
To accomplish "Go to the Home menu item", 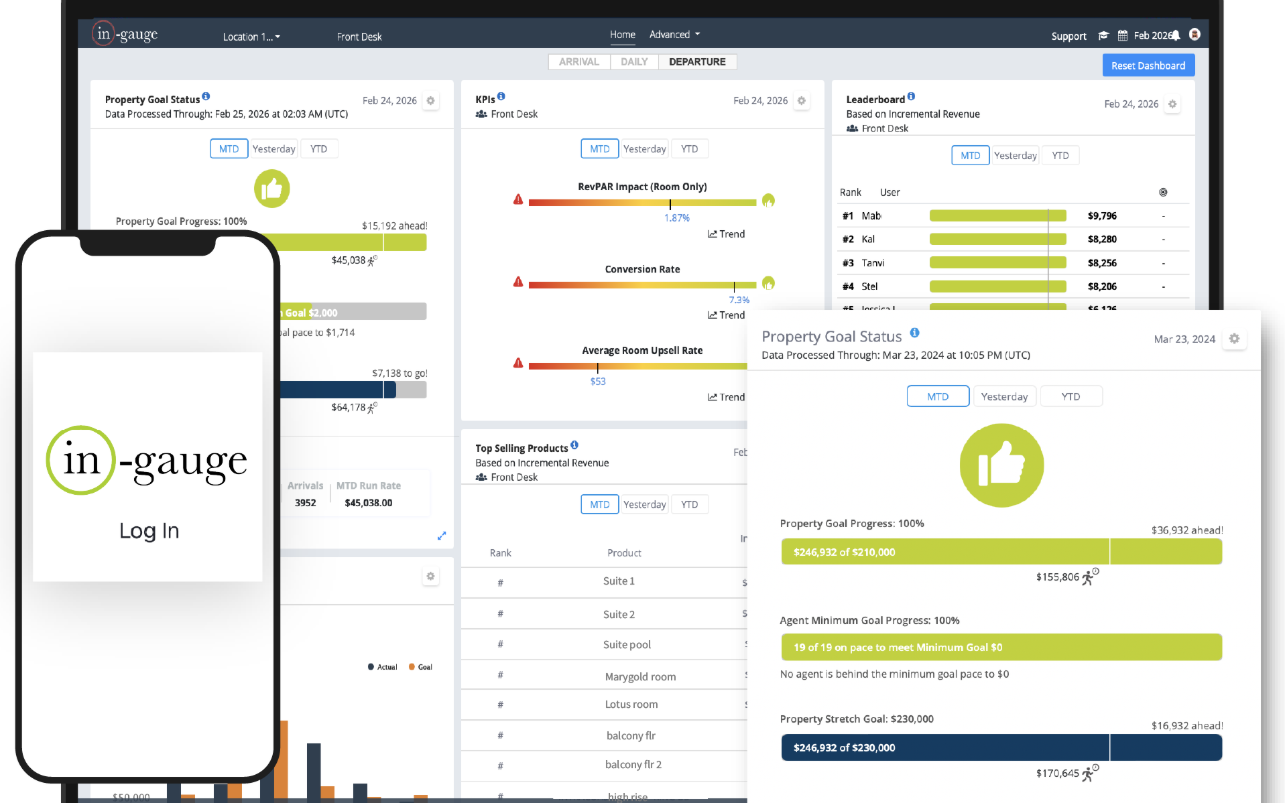I will point(623,35).
